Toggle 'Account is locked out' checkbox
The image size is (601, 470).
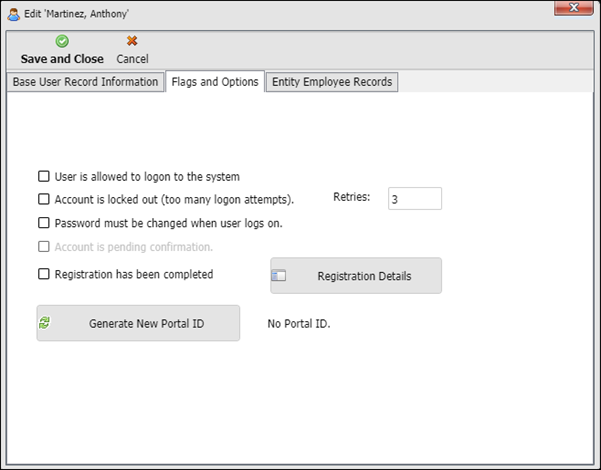(x=44, y=199)
